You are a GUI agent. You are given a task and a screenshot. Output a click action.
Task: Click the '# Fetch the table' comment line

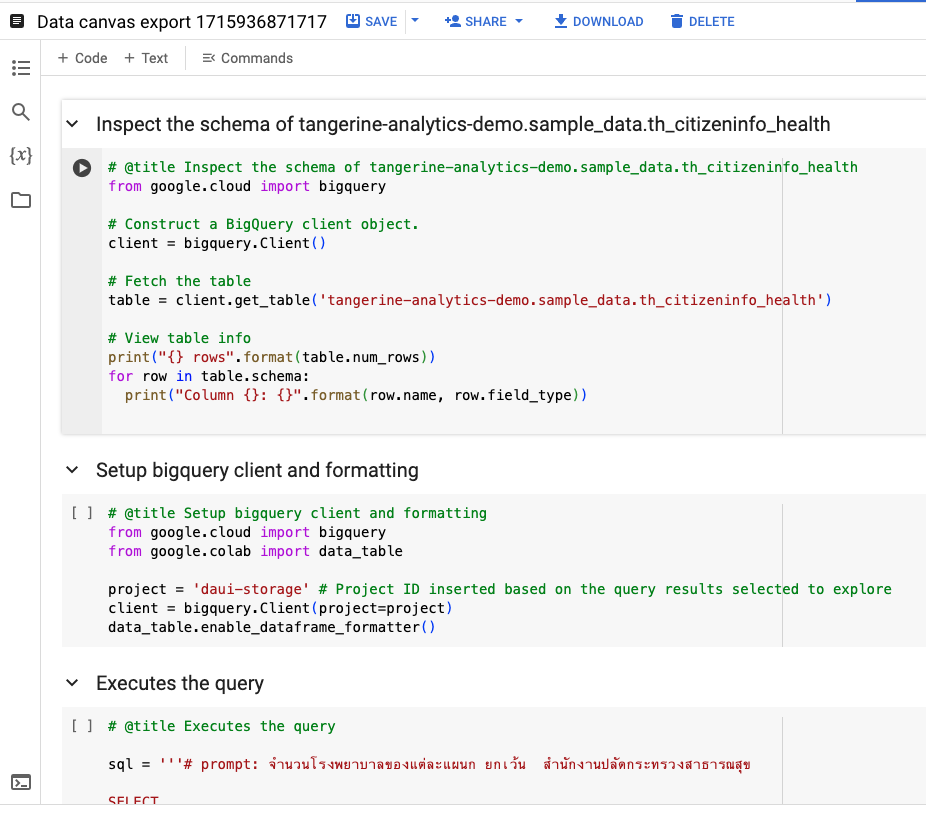click(180, 281)
